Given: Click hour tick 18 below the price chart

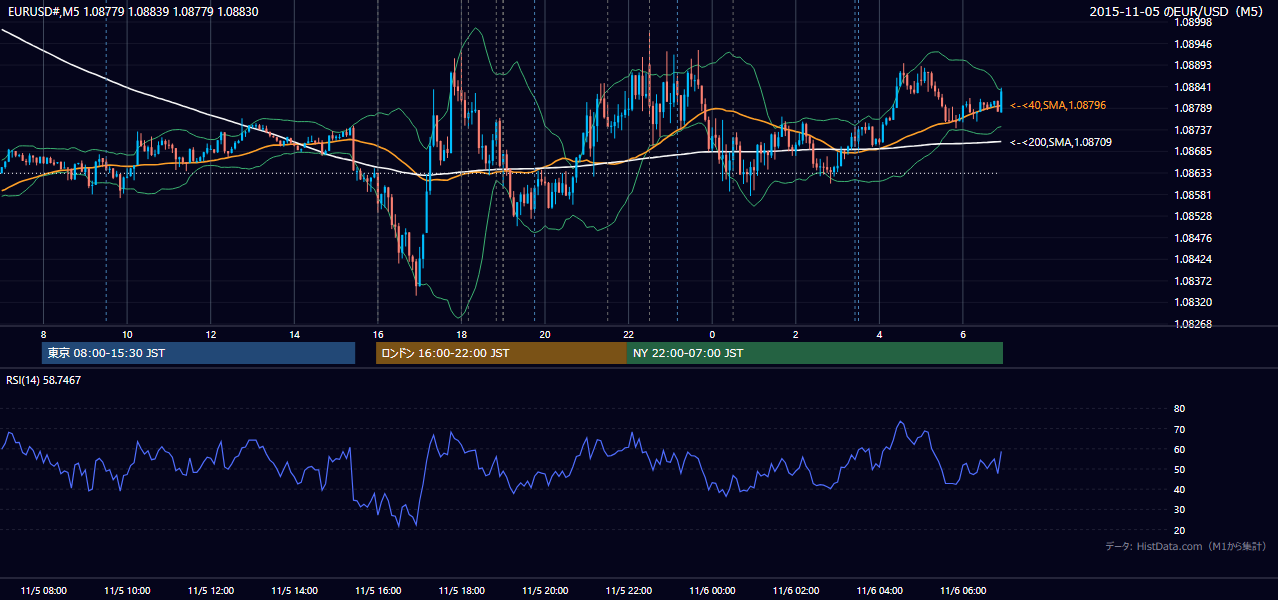Looking at the screenshot, I should (x=461, y=334).
